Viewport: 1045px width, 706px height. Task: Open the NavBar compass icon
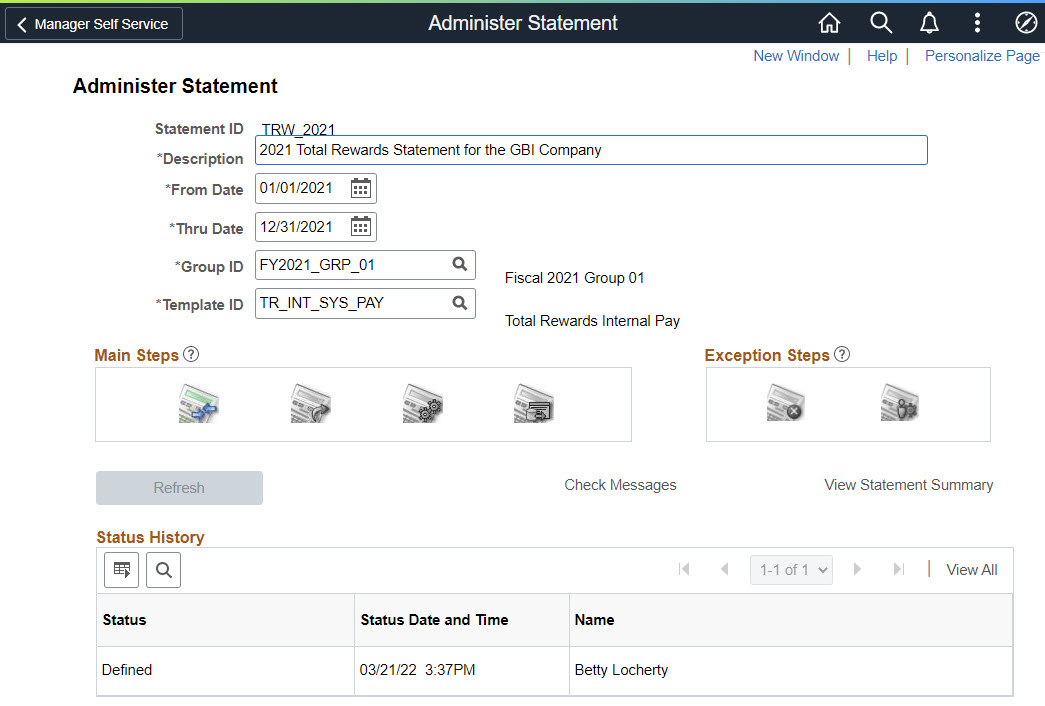point(1025,23)
